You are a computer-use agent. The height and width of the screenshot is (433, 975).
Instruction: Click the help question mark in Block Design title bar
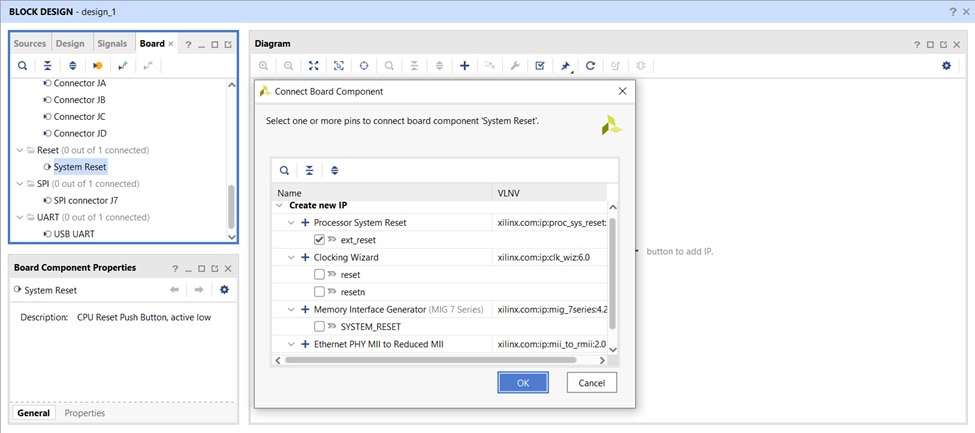click(x=953, y=12)
